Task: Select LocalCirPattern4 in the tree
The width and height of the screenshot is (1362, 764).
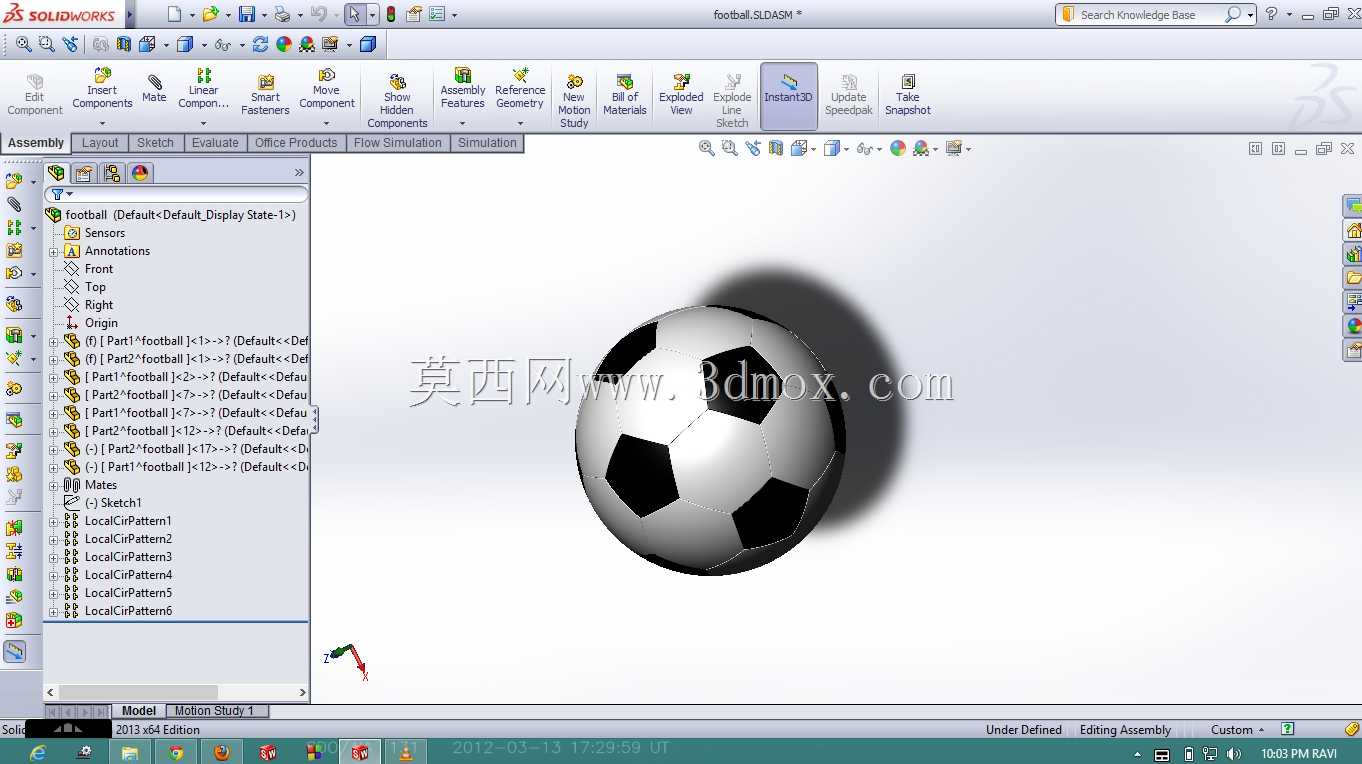Action: pyautogui.click(x=128, y=575)
